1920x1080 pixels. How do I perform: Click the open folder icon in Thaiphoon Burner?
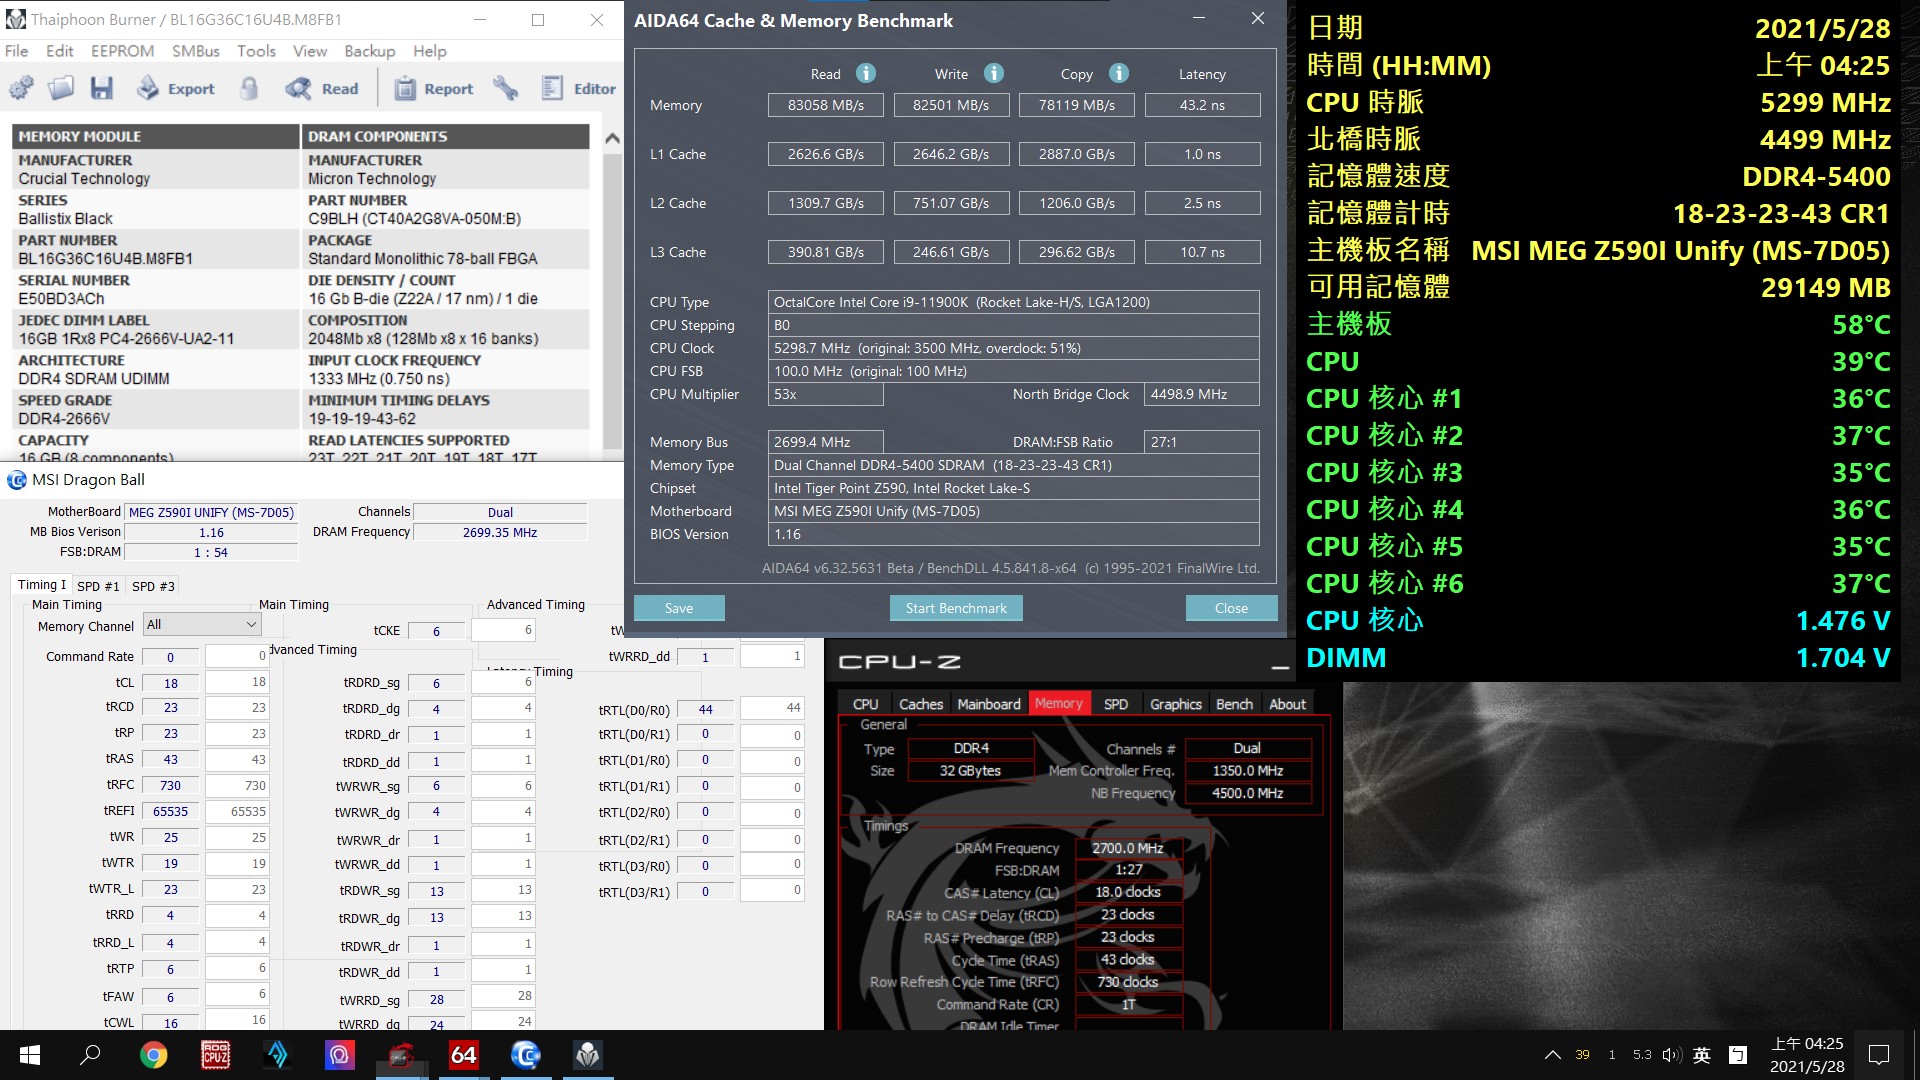61,88
